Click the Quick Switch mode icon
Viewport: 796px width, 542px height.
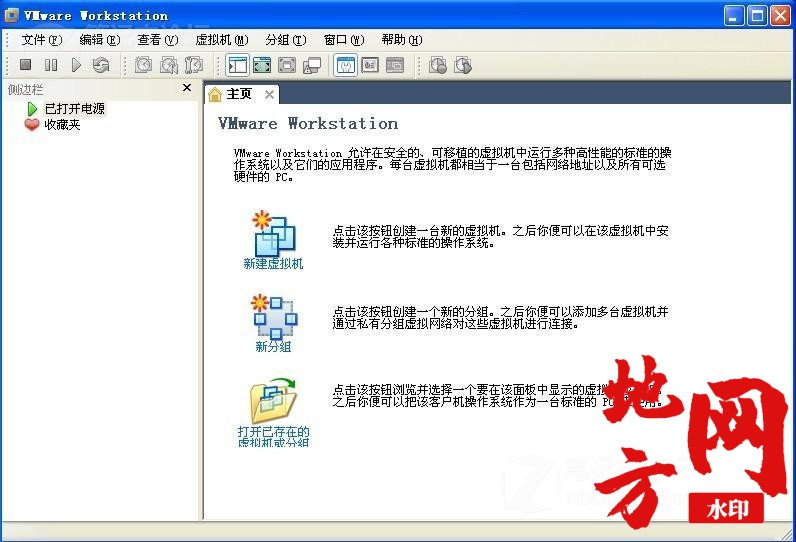[x=287, y=65]
